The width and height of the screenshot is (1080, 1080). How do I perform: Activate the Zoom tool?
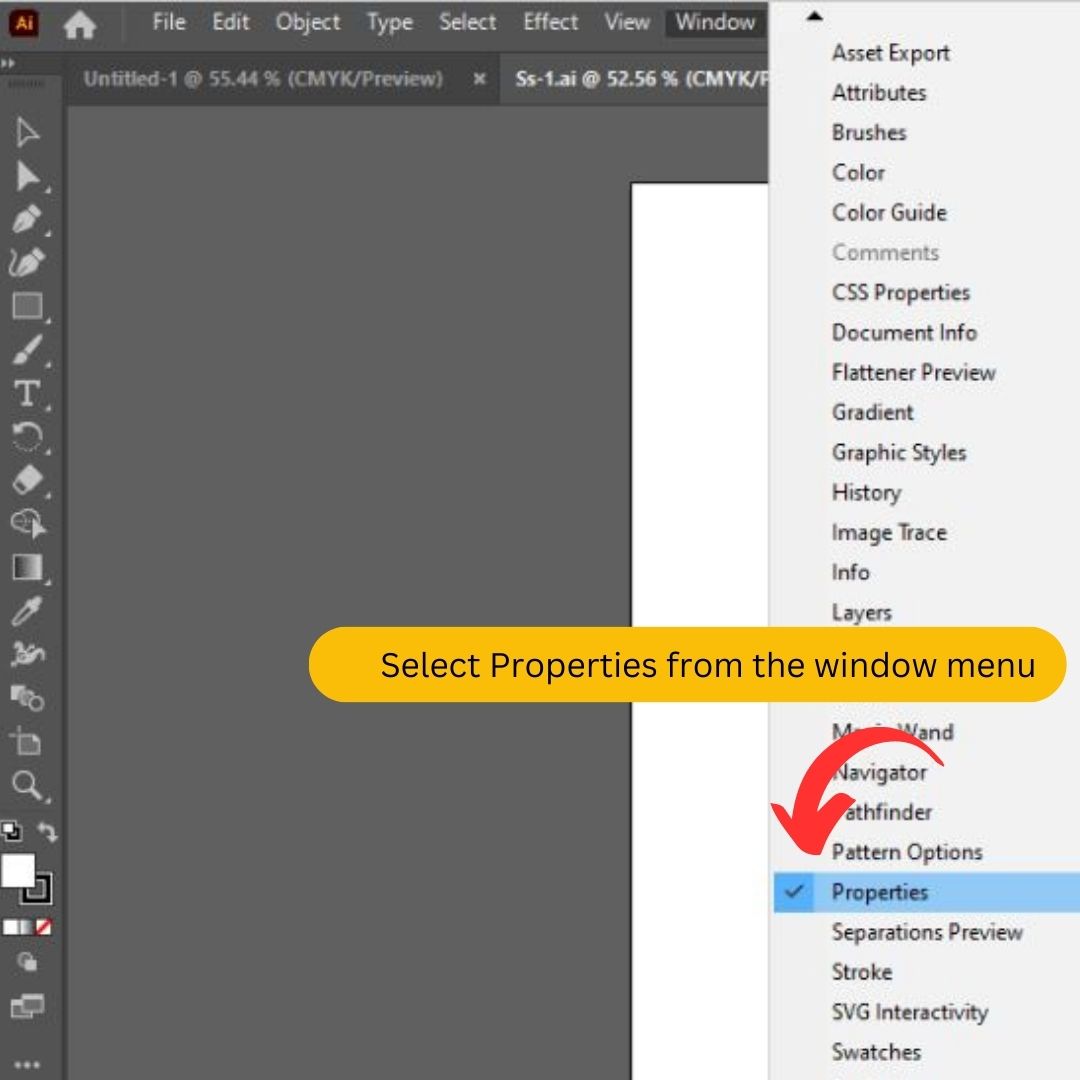tap(27, 786)
